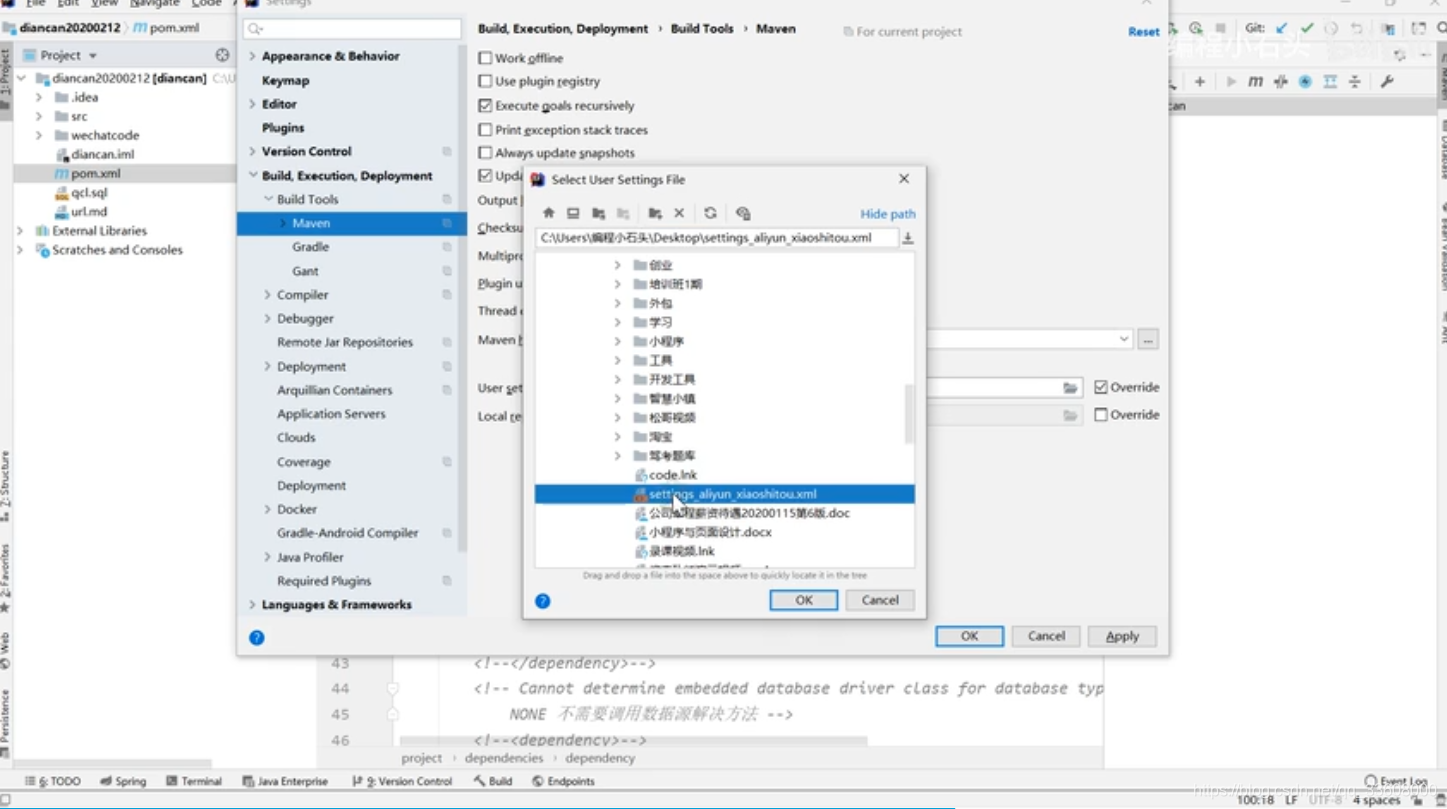Click Git commit green checkmark

(1306, 29)
